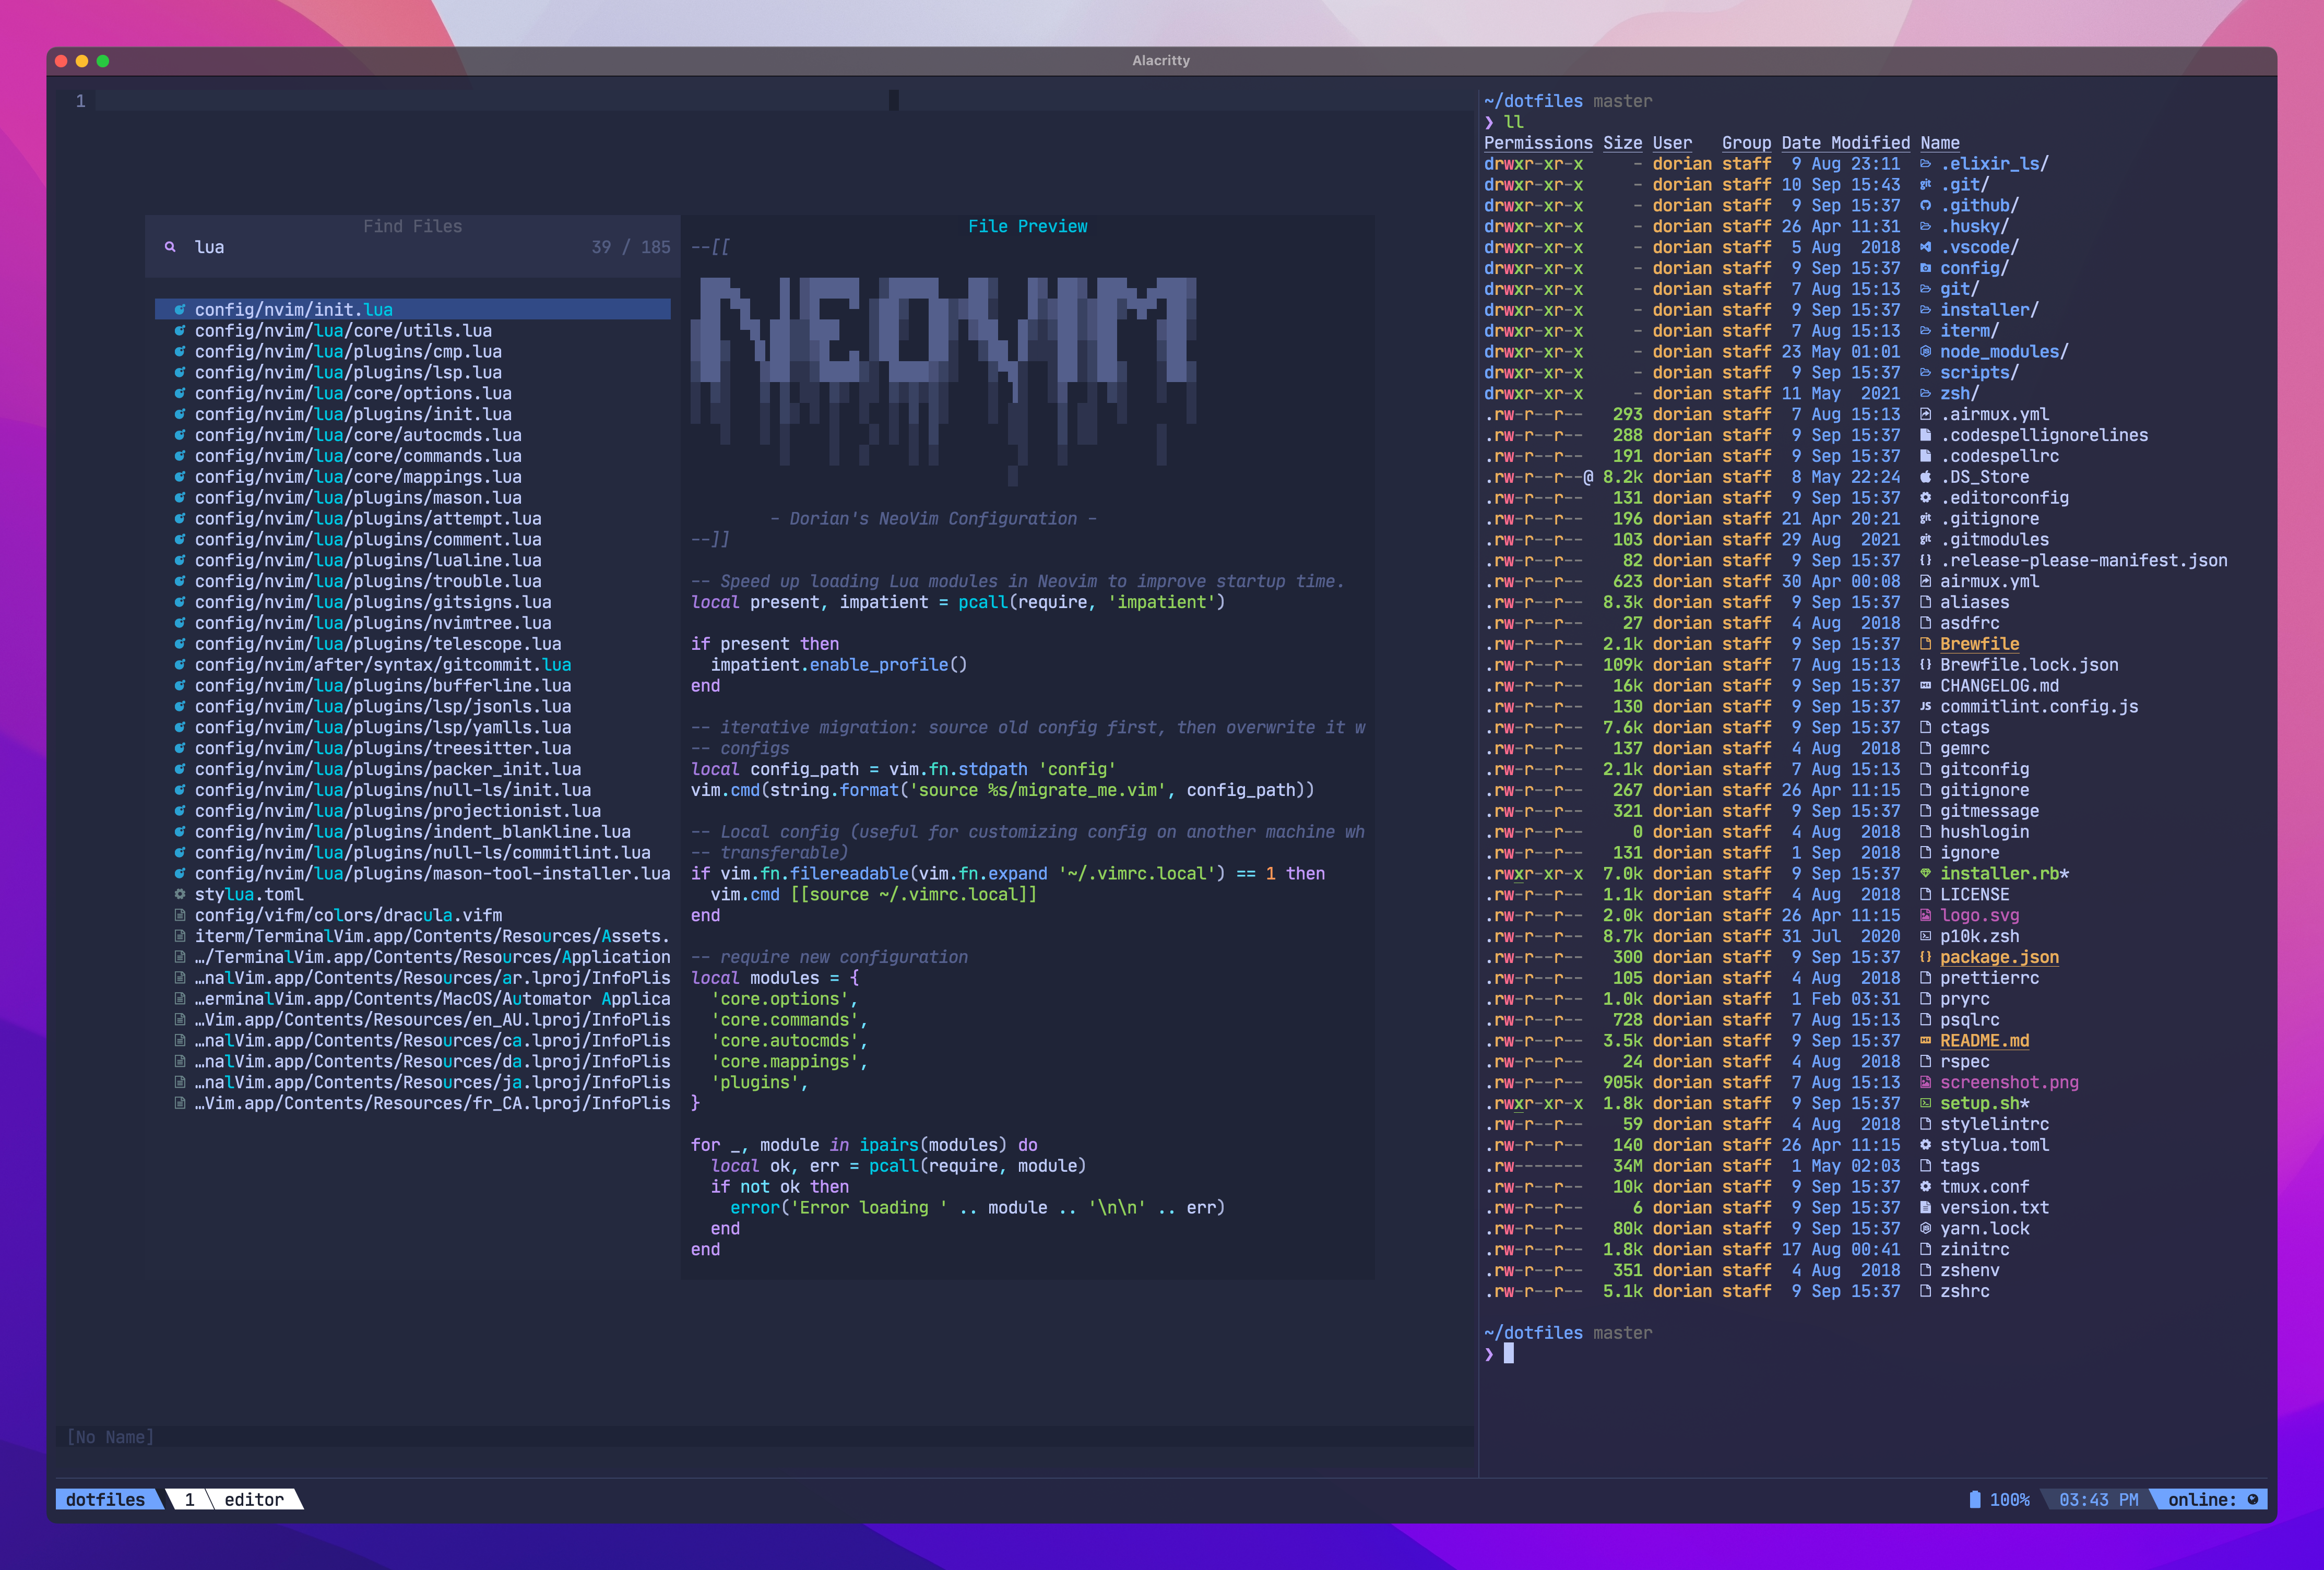This screenshot has height=1570, width=2324.
Task: Click the User column header
Action: (x=1672, y=143)
